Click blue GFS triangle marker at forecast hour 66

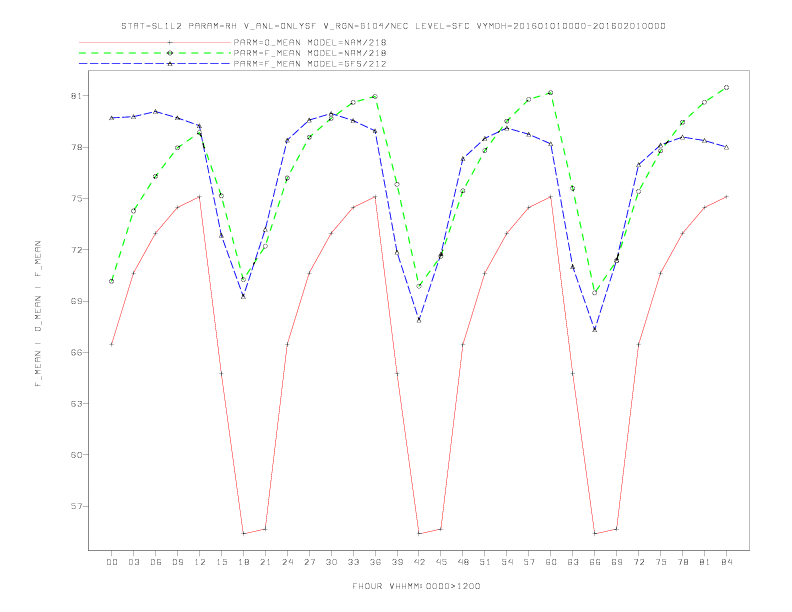click(595, 329)
